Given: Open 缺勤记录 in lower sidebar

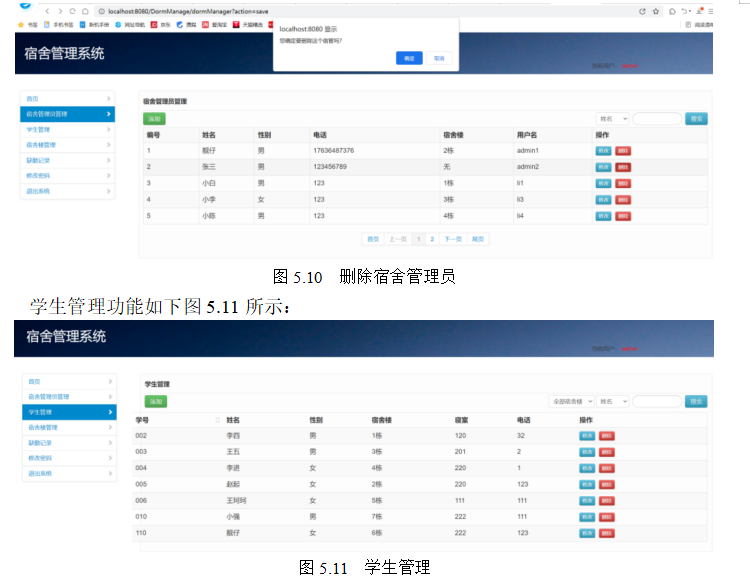Looking at the screenshot, I should (69, 442).
